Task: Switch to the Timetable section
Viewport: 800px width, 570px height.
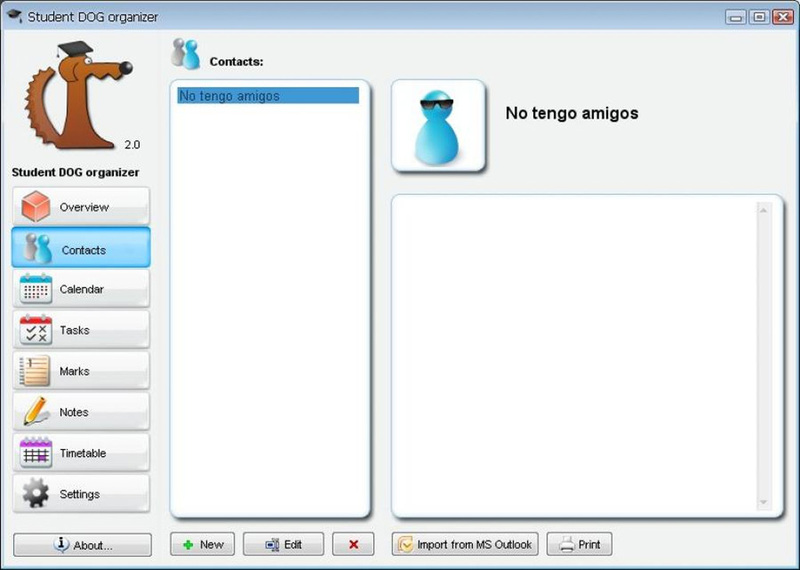Action: pos(81,453)
